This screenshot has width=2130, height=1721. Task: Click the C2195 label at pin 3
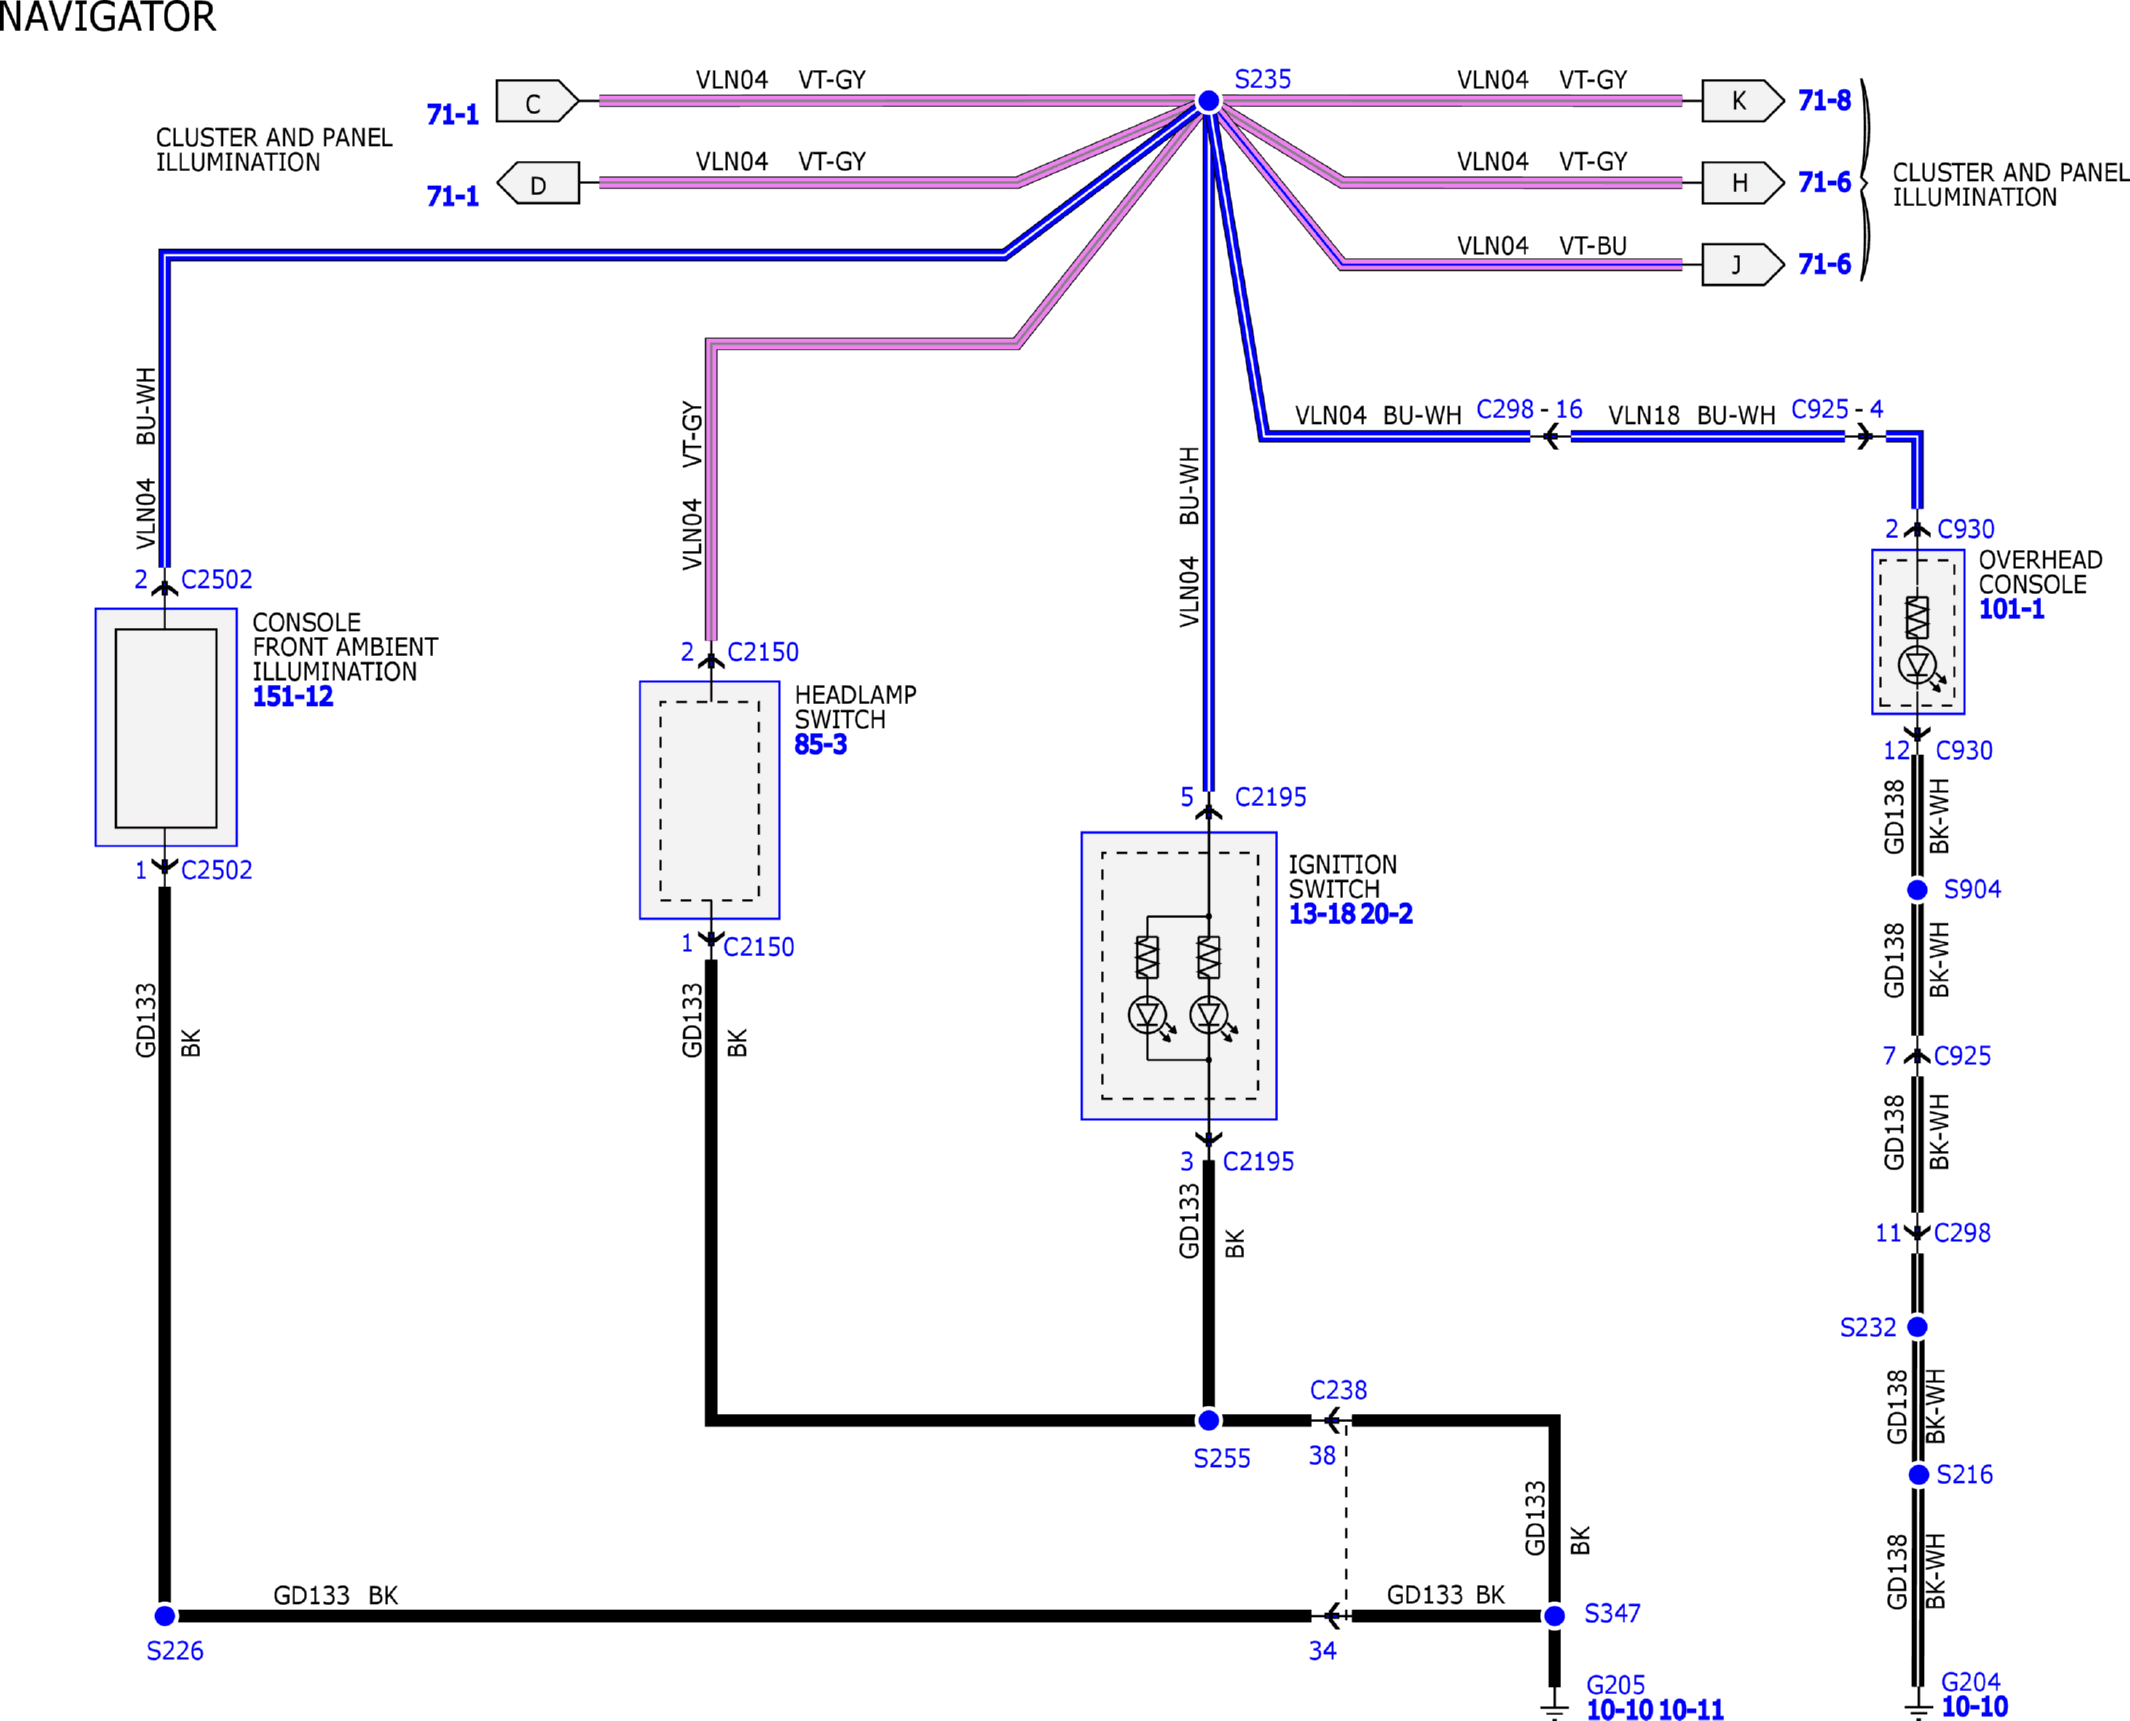click(x=1259, y=1162)
